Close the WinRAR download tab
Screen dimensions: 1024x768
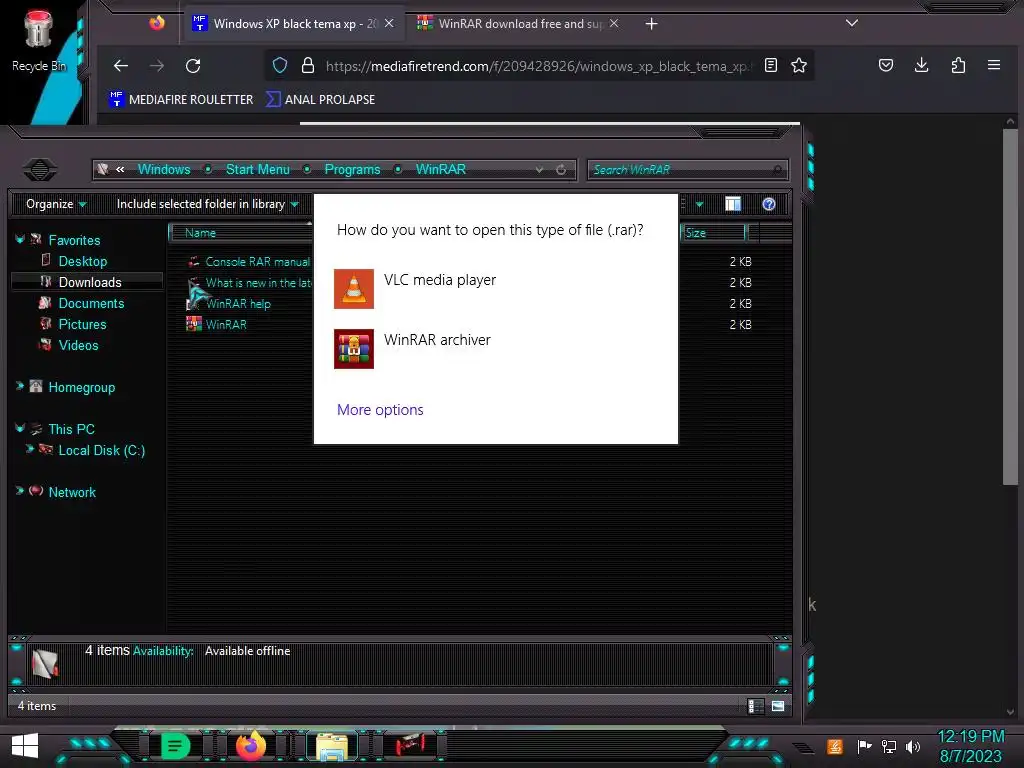click(x=614, y=24)
